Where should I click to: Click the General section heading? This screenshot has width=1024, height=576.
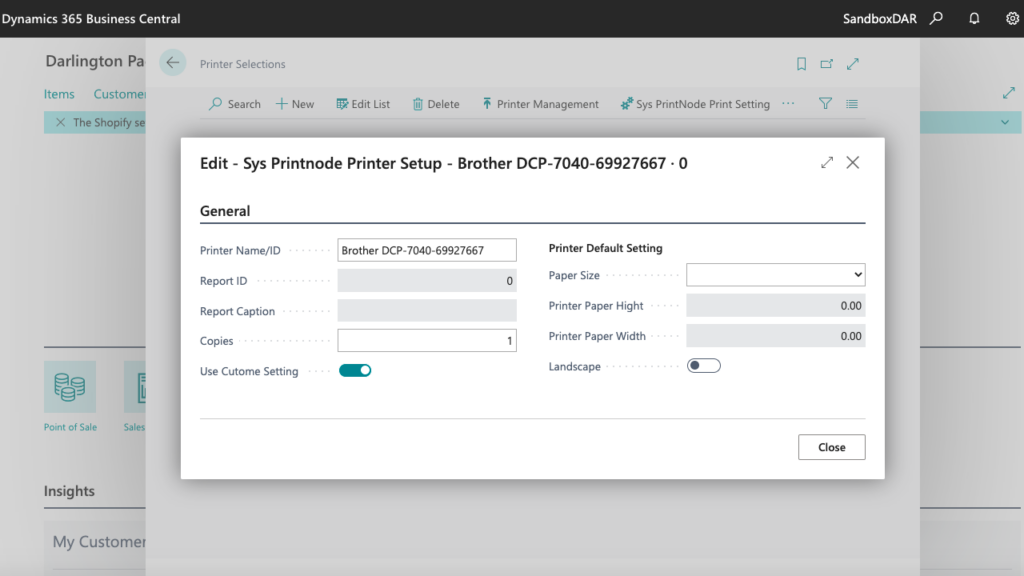click(x=225, y=211)
